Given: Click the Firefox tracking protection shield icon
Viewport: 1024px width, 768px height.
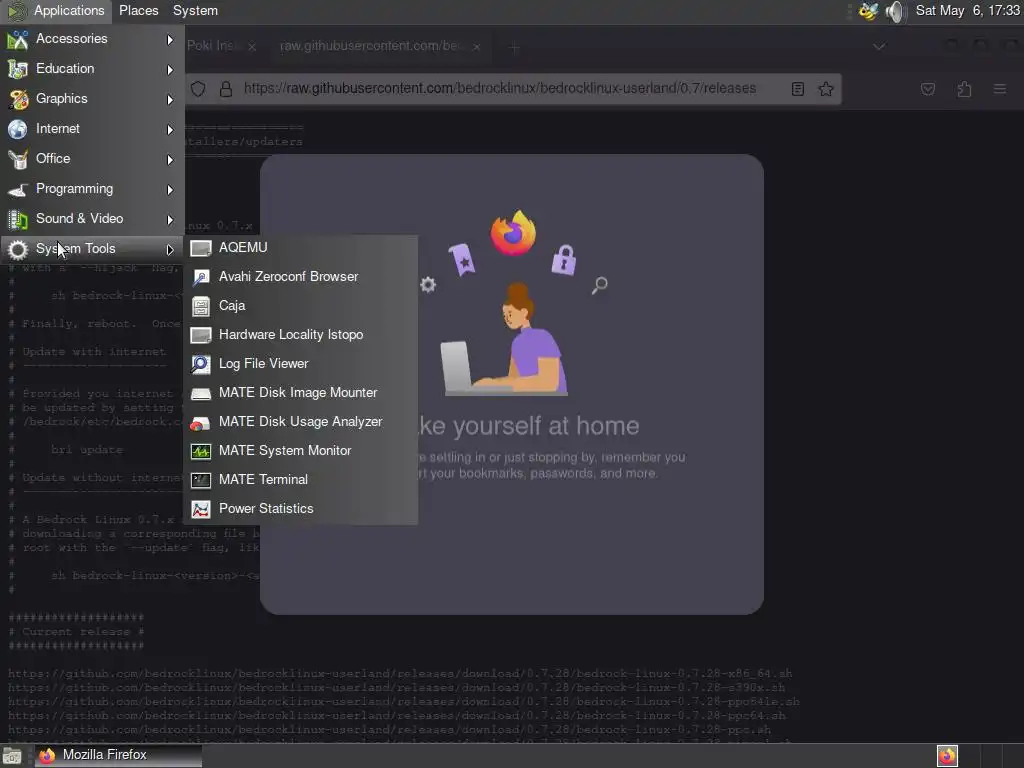Looking at the screenshot, I should click(x=198, y=89).
